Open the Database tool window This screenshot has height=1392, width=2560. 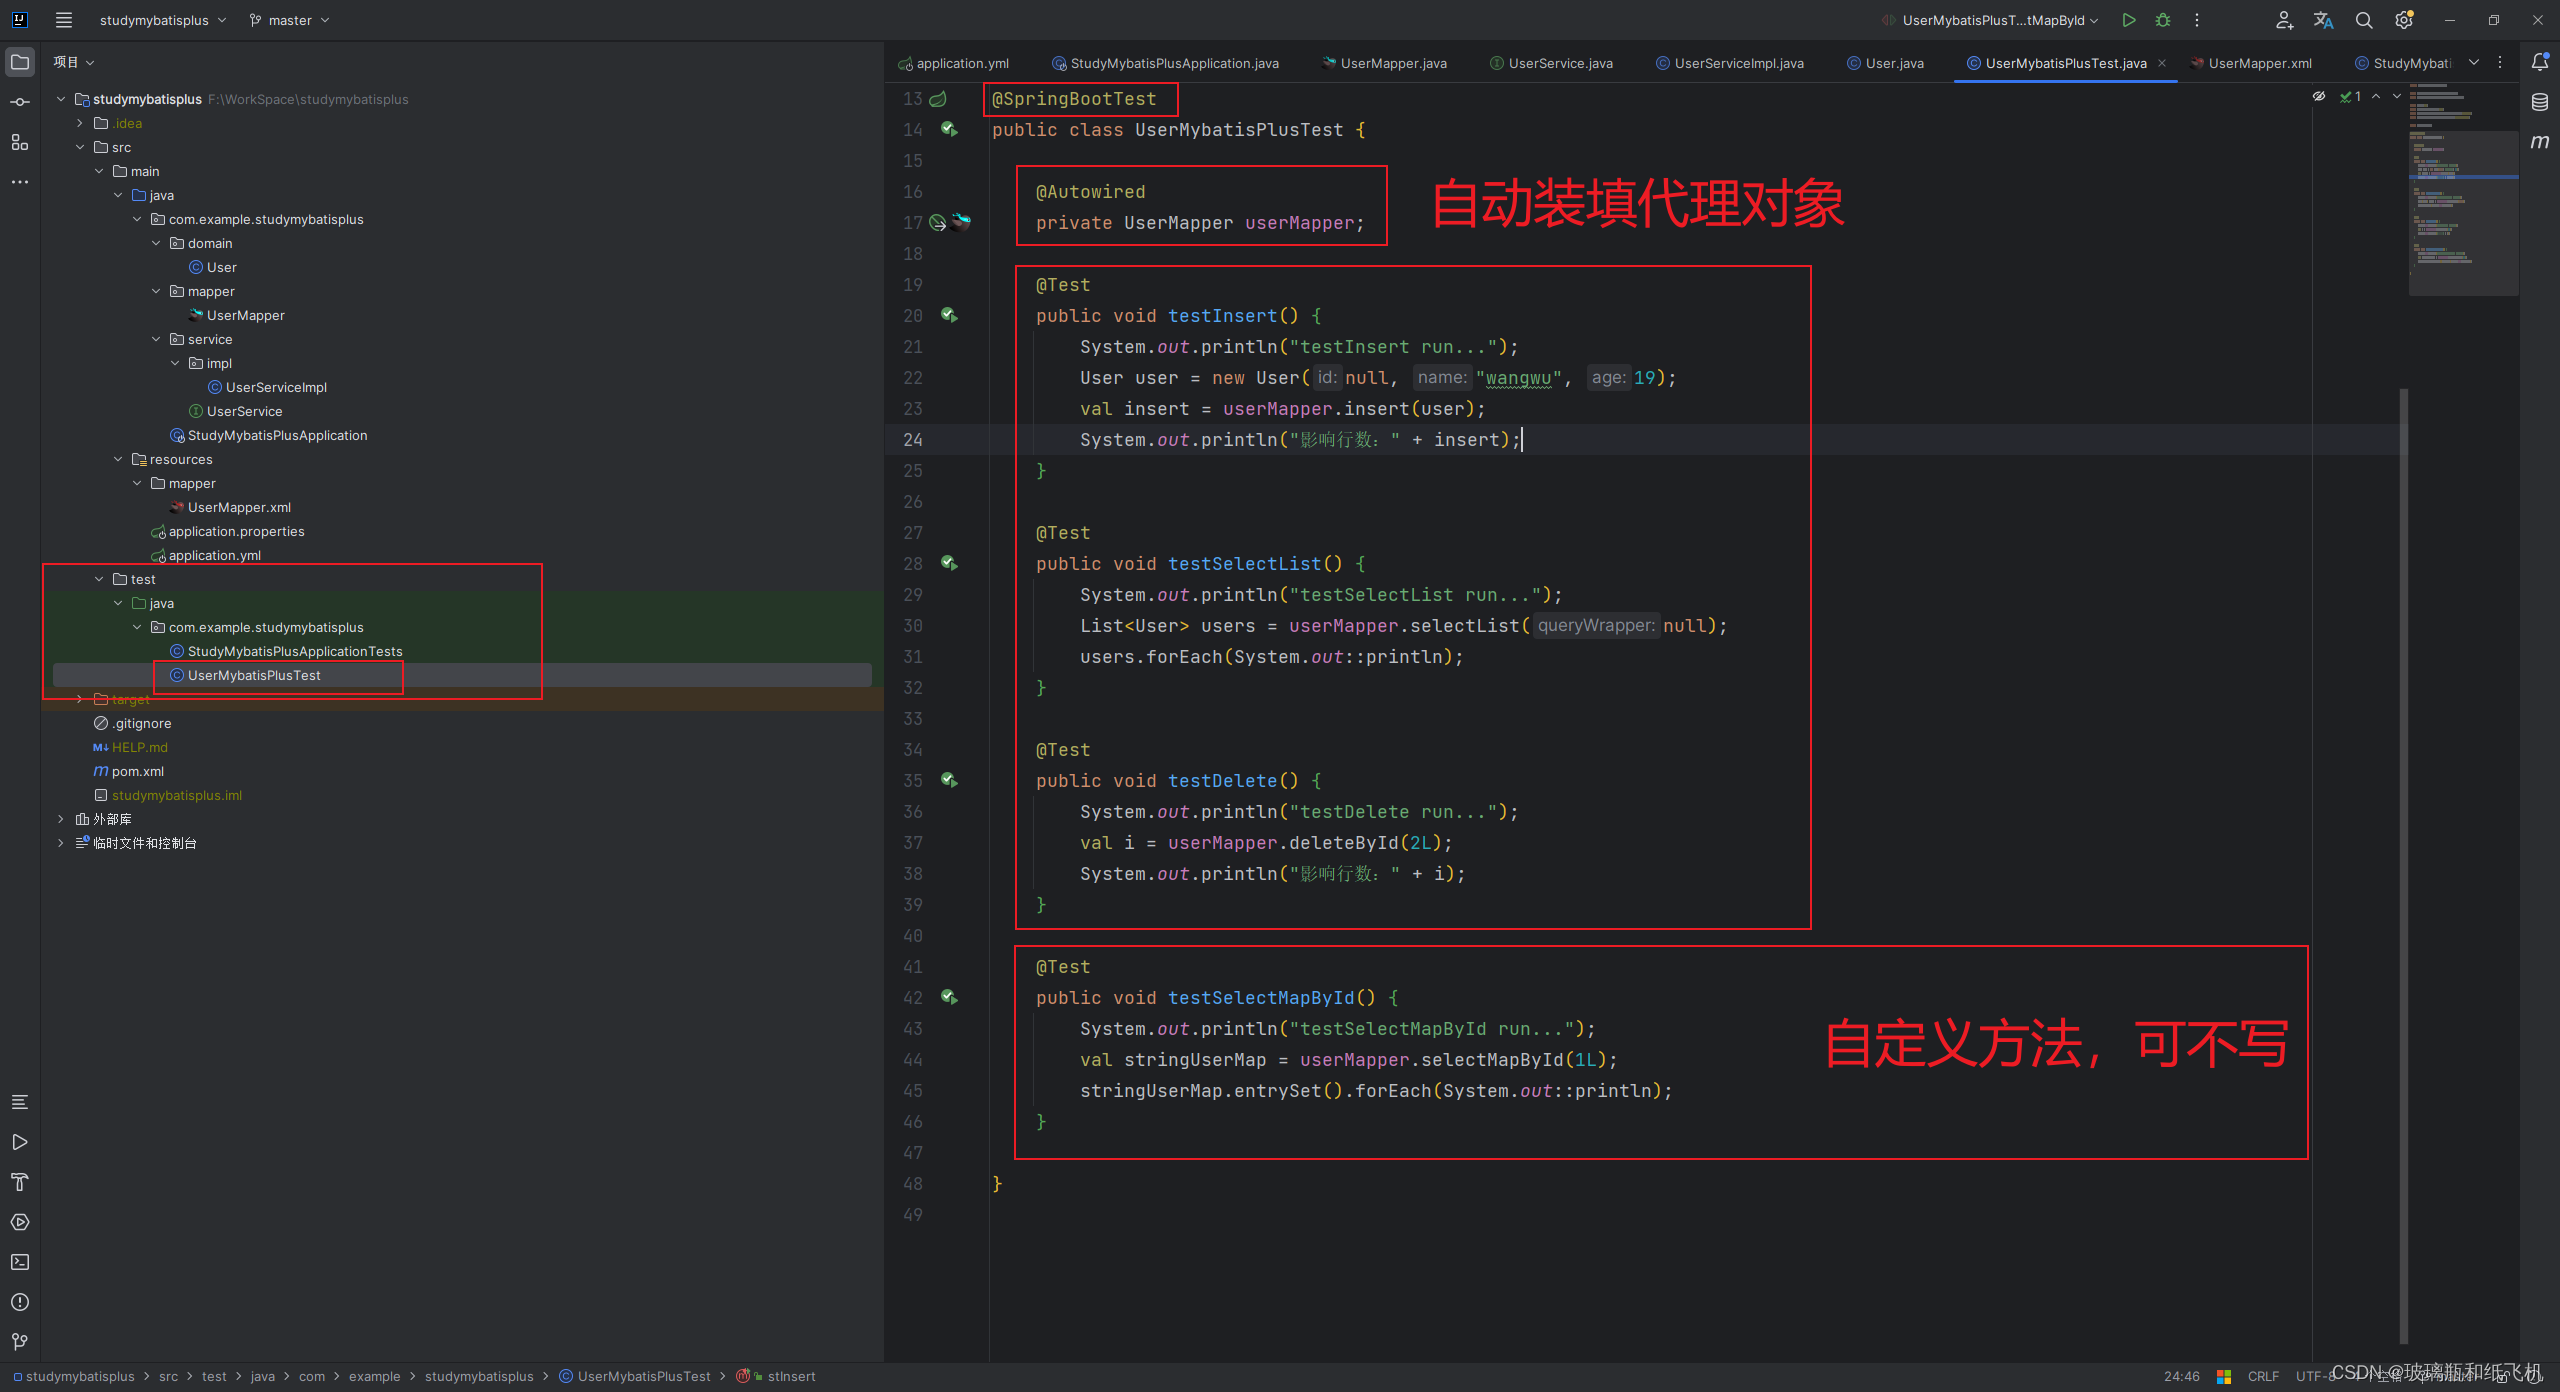tap(2539, 102)
